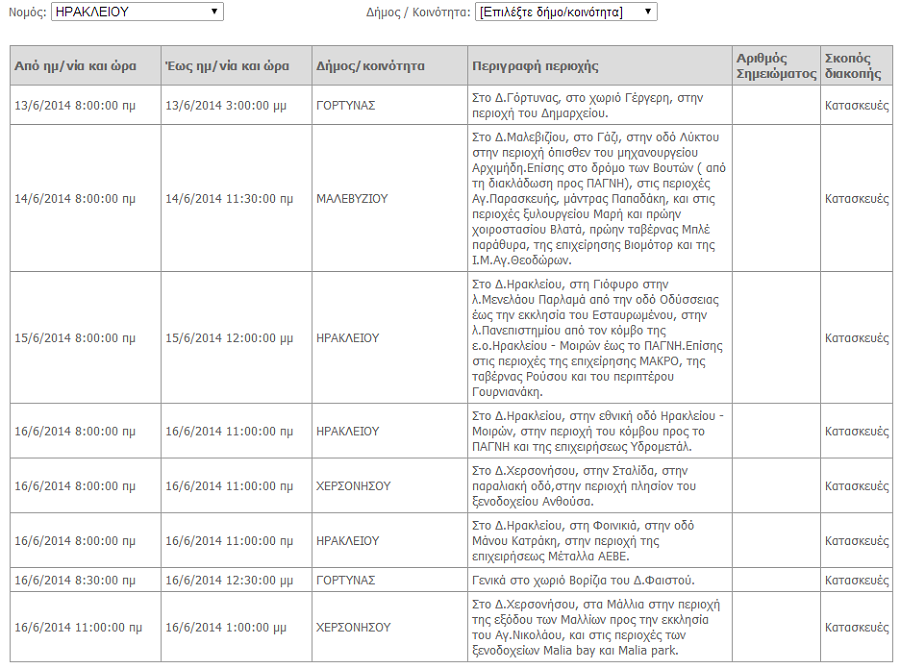The height and width of the screenshot is (669, 900).
Task: Click the 'Αριθμός Σημειώματος' column header
Action: [776, 66]
